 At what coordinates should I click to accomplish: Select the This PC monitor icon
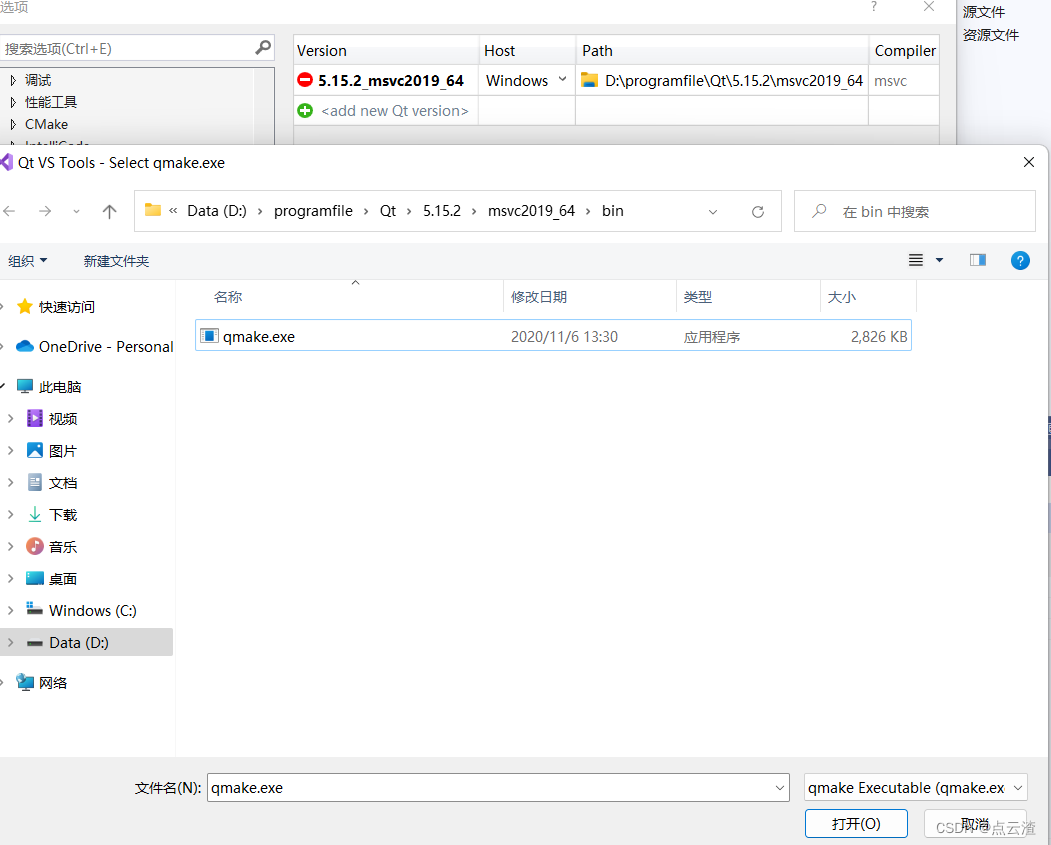pyautogui.click(x=25, y=386)
